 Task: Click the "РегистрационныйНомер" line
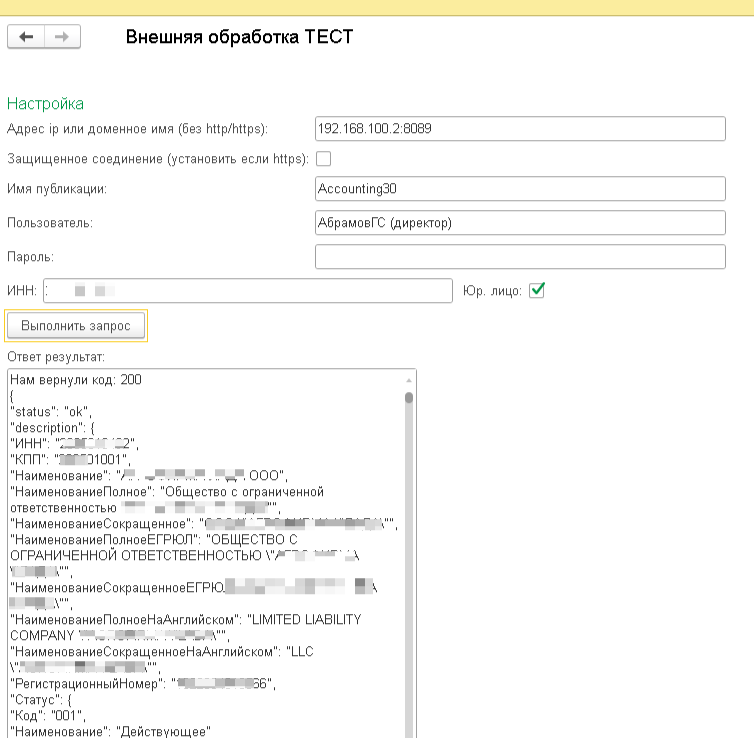[x=143, y=684]
